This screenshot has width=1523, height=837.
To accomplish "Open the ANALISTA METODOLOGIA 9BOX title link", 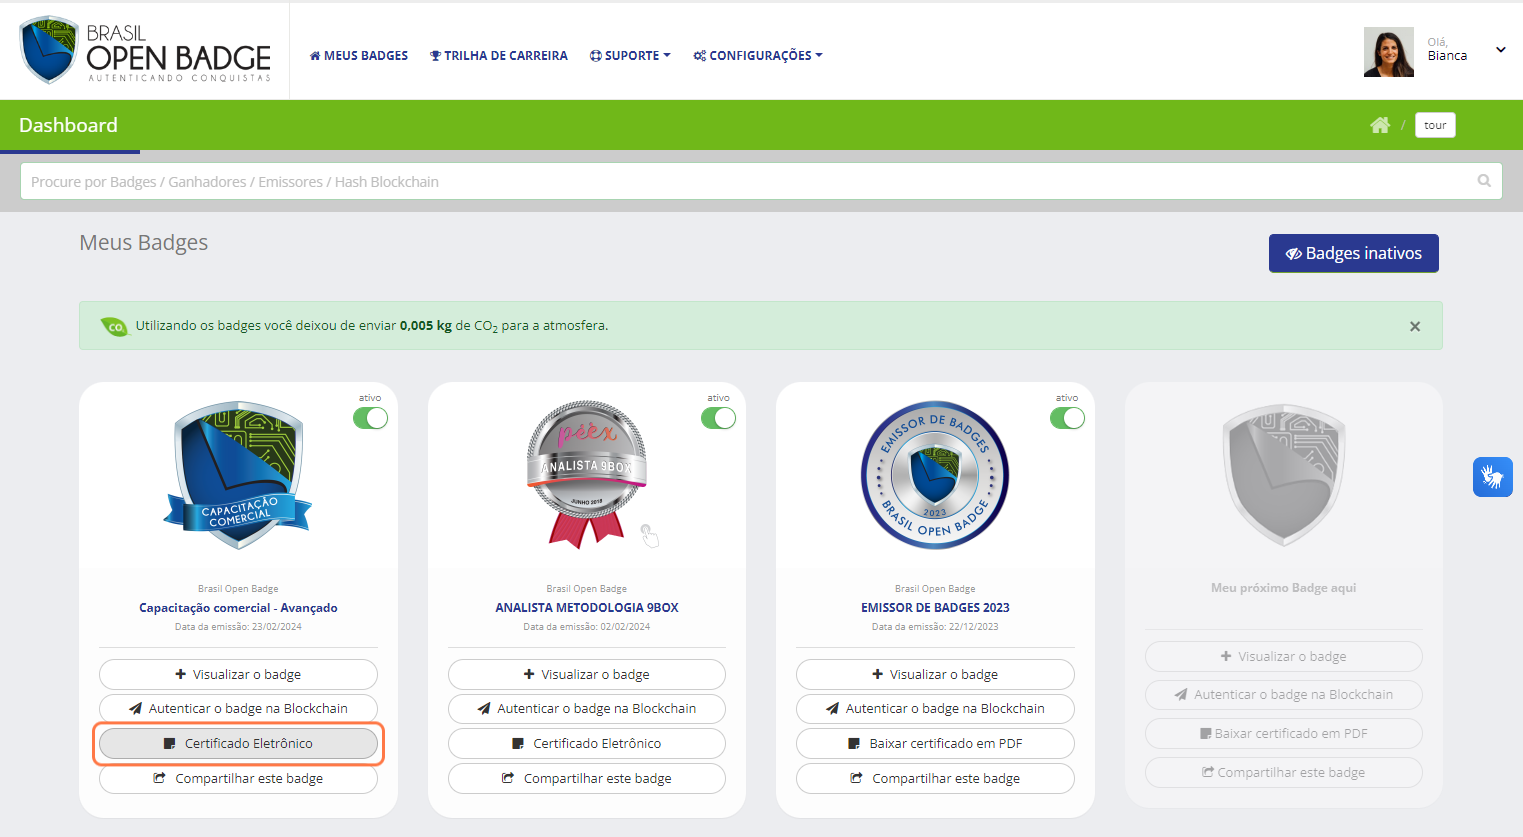I will [x=587, y=607].
